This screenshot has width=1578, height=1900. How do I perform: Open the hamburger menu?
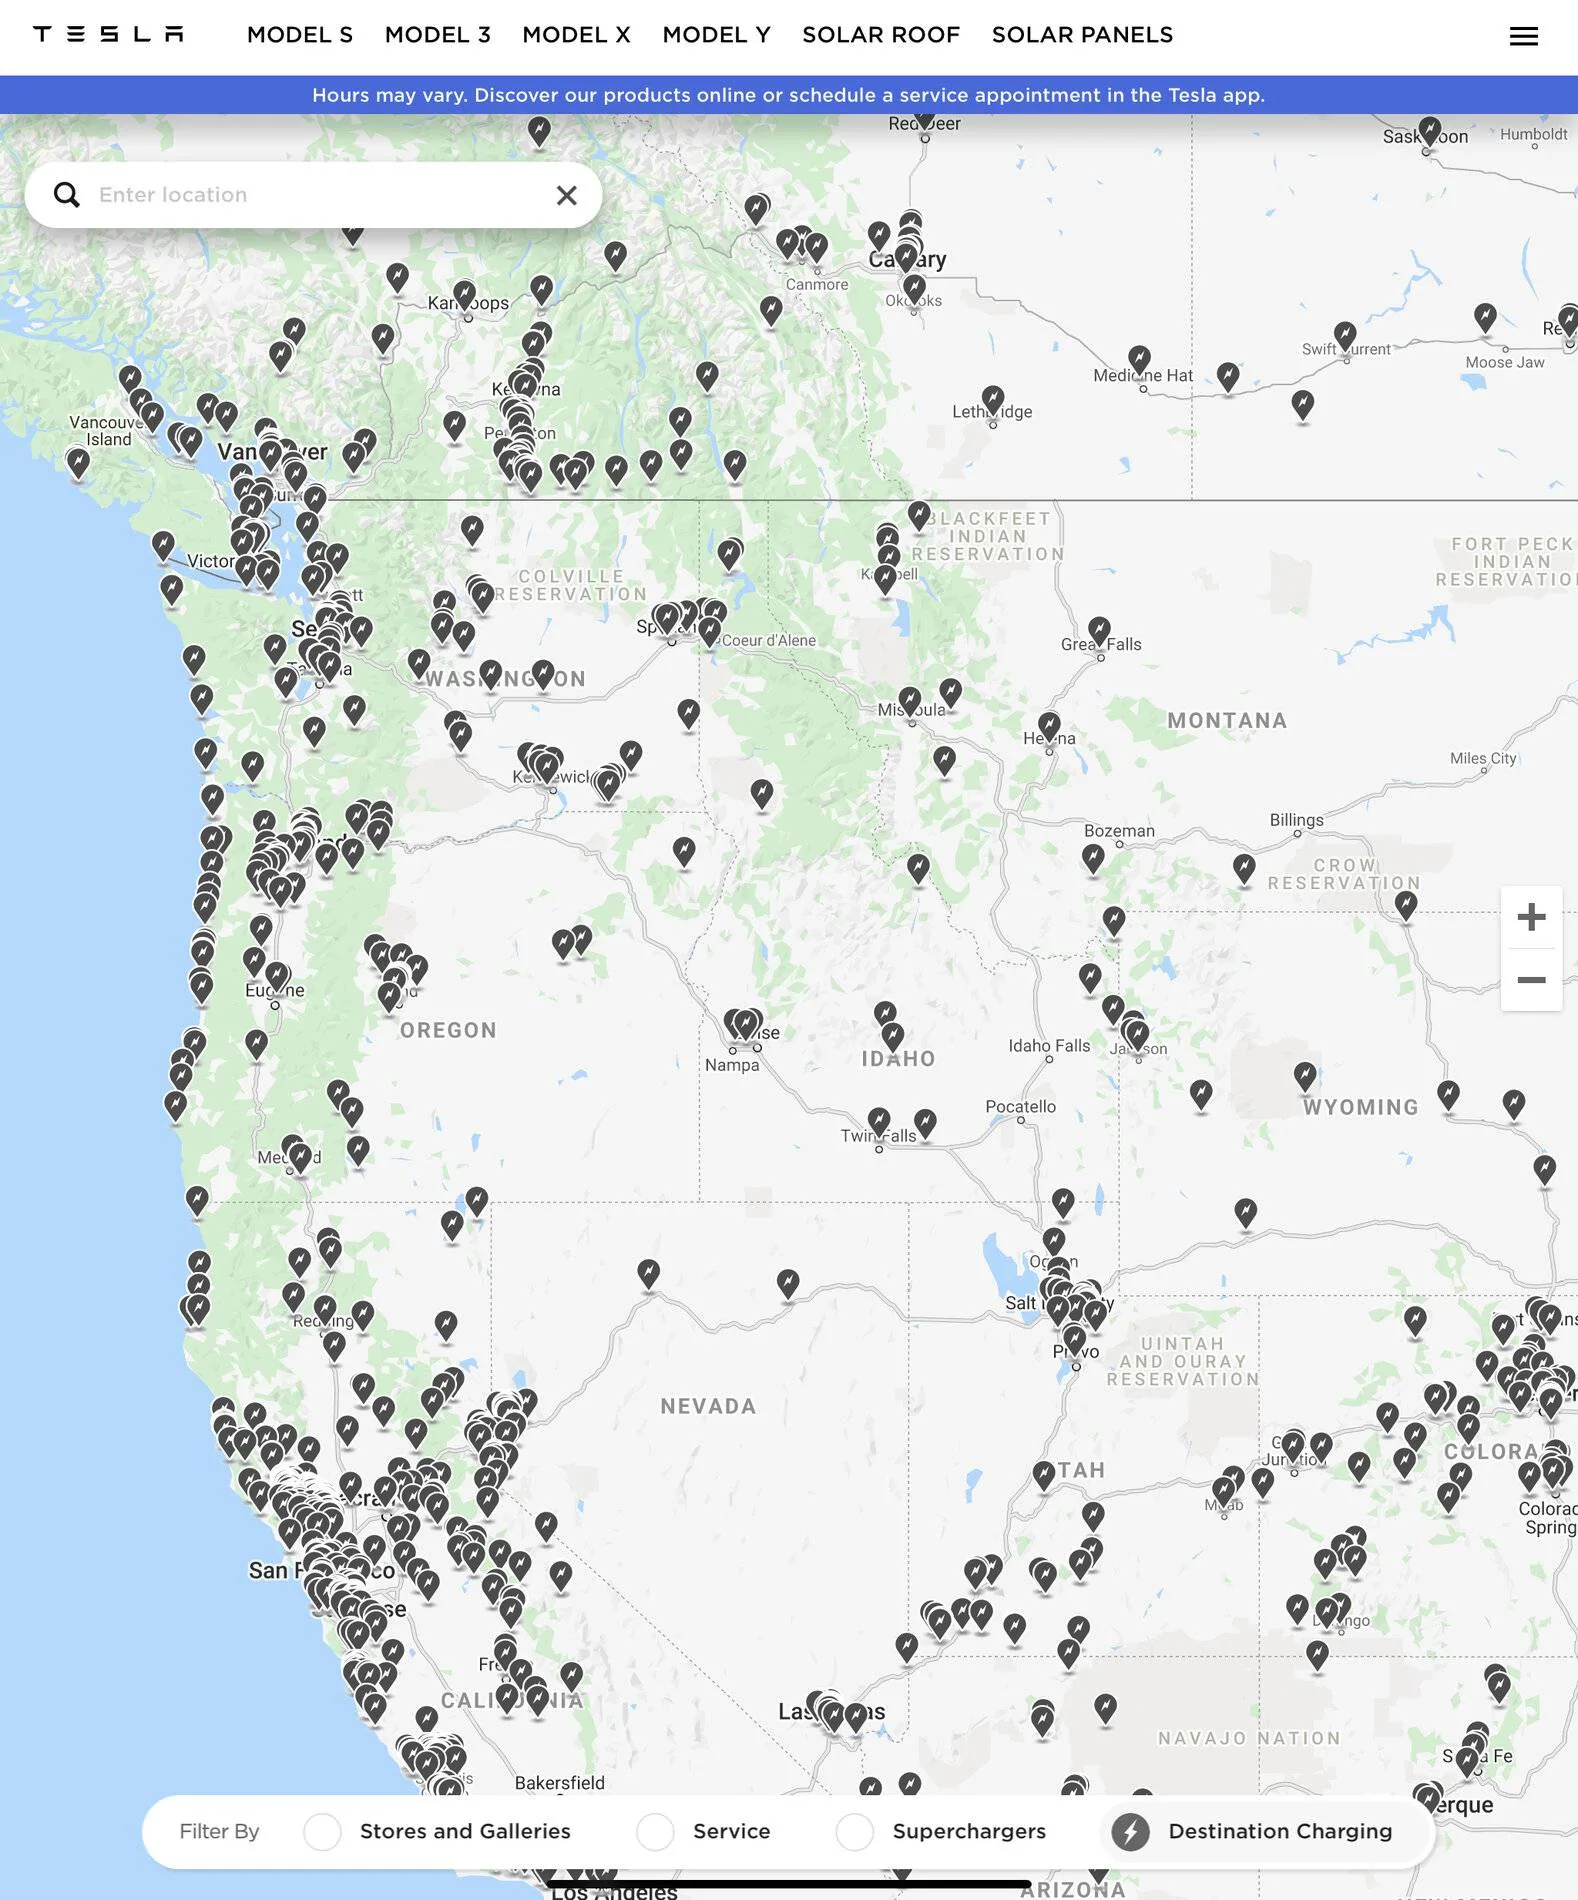point(1523,37)
